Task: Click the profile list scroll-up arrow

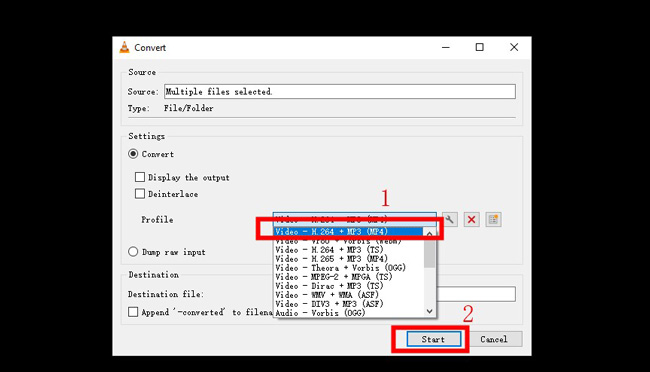Action: pos(429,233)
